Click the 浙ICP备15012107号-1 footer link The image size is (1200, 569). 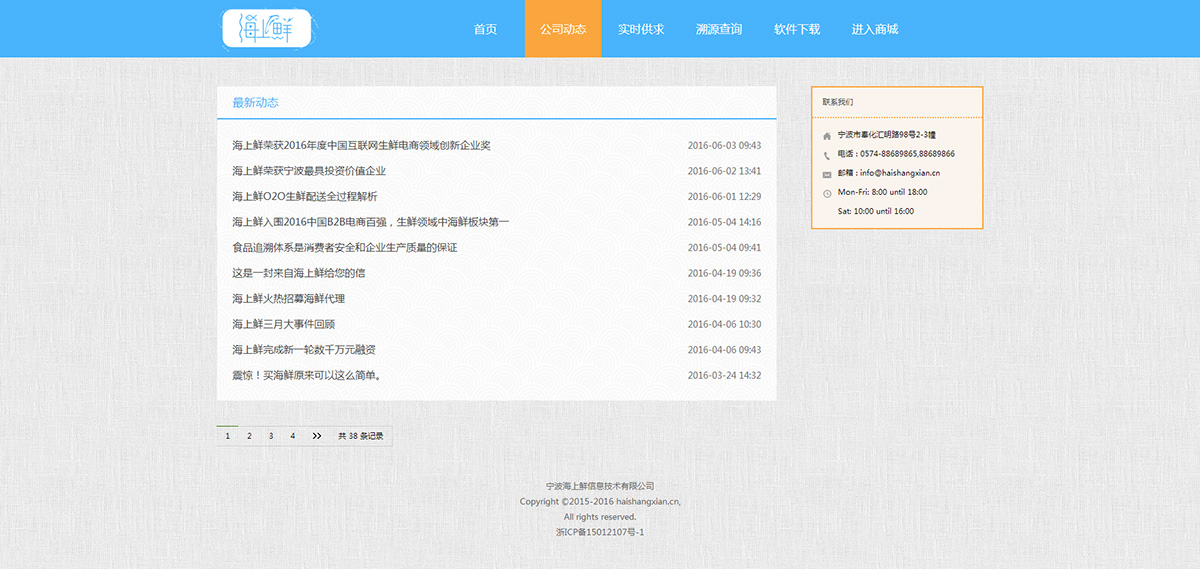click(x=600, y=532)
